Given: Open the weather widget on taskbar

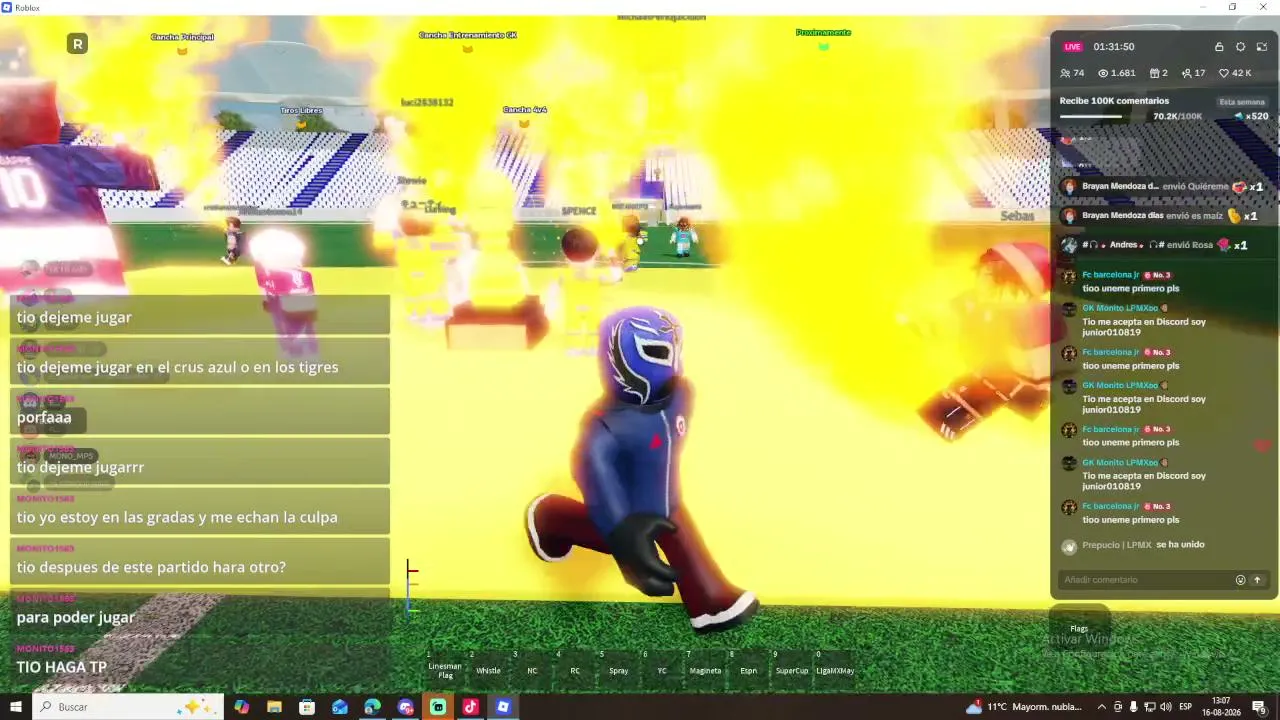Looking at the screenshot, I should [x=1024, y=707].
